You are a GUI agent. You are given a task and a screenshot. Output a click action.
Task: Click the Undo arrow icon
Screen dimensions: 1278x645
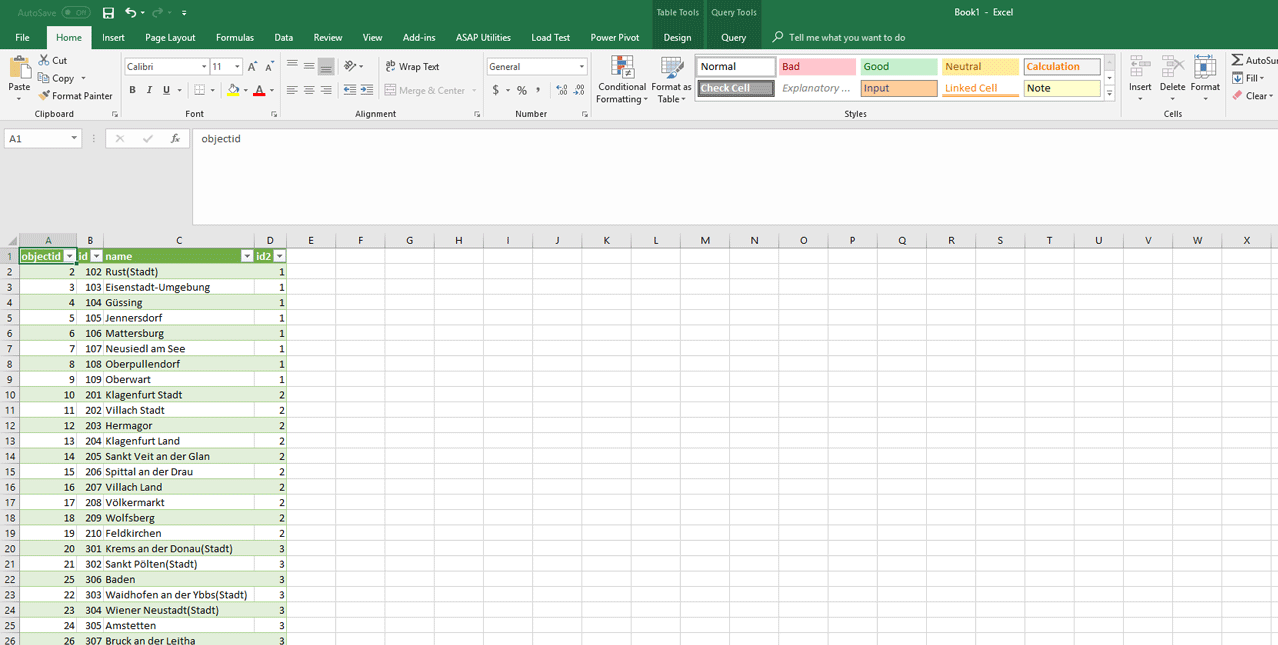click(130, 12)
